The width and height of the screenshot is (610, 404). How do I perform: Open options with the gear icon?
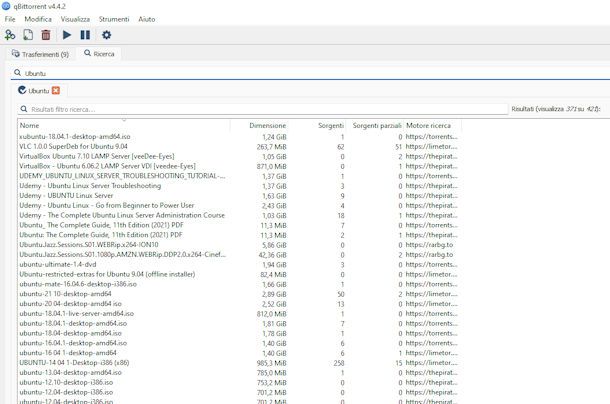click(x=106, y=35)
